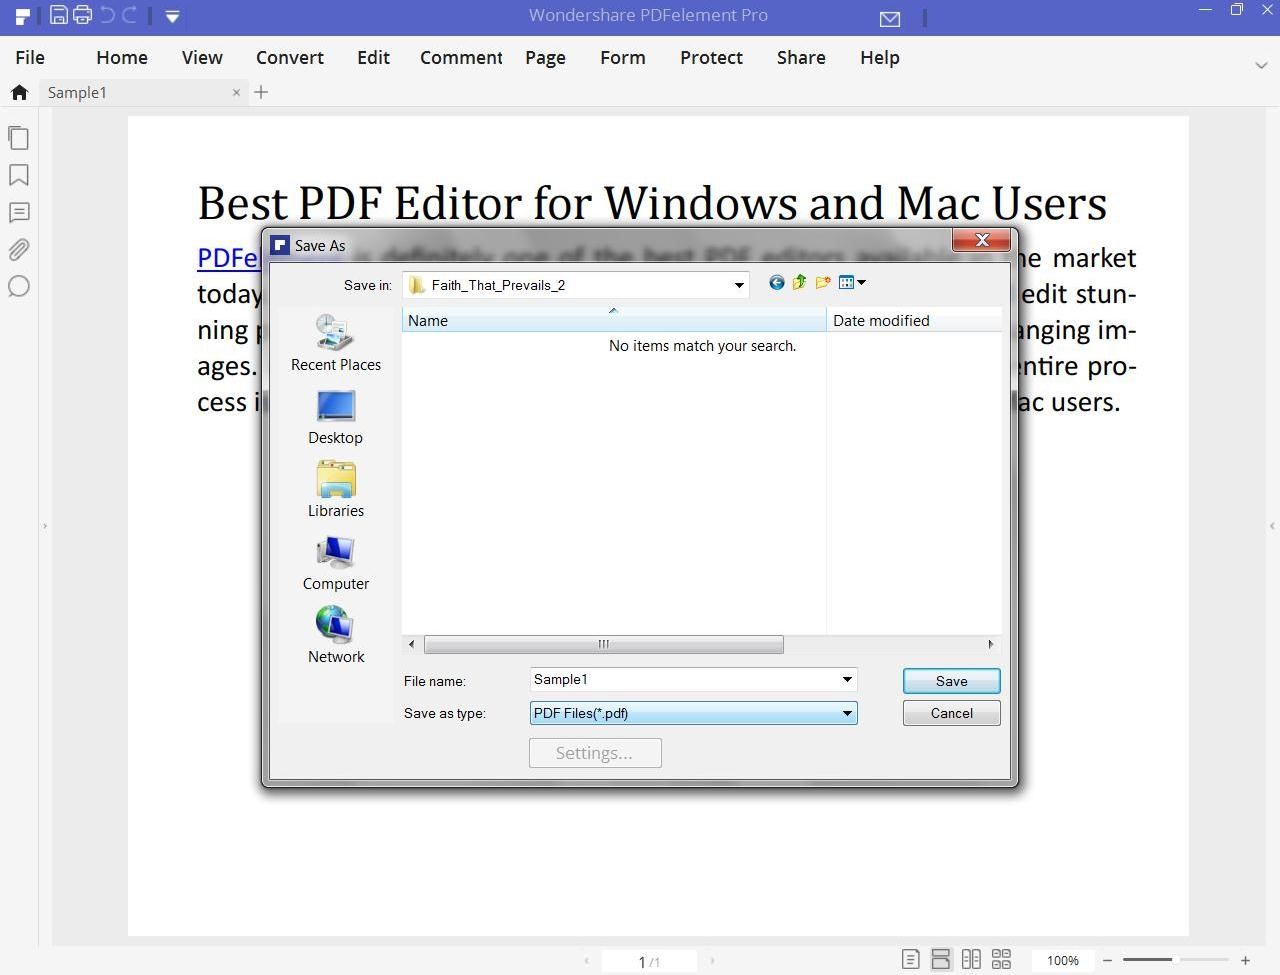Create new folder icon in Save As
Viewport: 1280px width, 975px height.
click(823, 283)
